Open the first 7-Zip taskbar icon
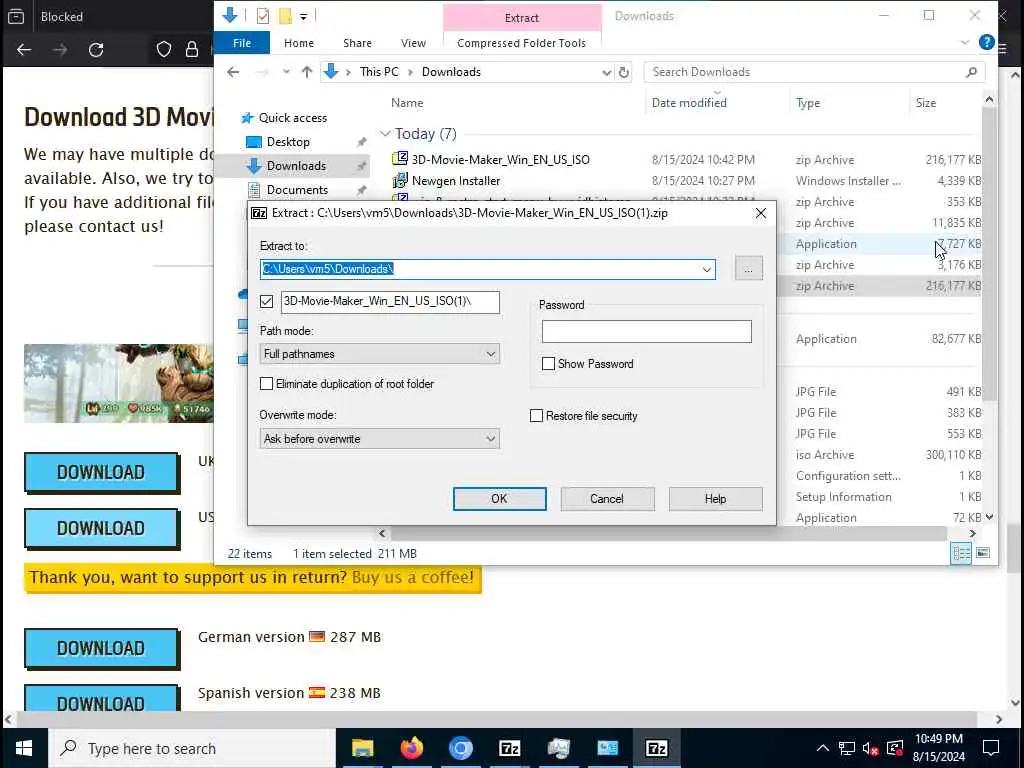The height and width of the screenshot is (768, 1024). (x=509, y=748)
